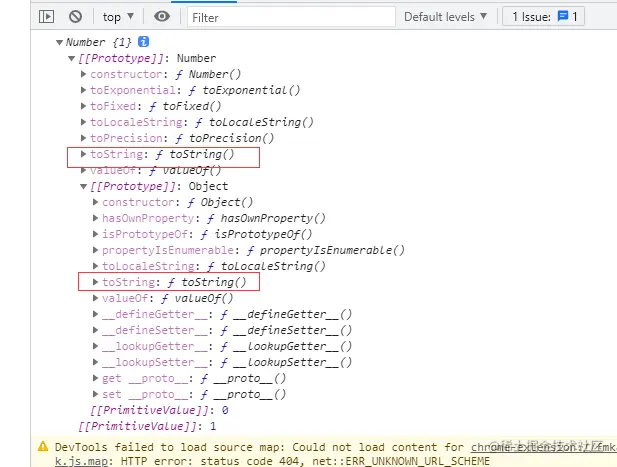The image size is (617, 467).
Task: Click the 'ƒ Object()' function value
Action: tap(220, 203)
